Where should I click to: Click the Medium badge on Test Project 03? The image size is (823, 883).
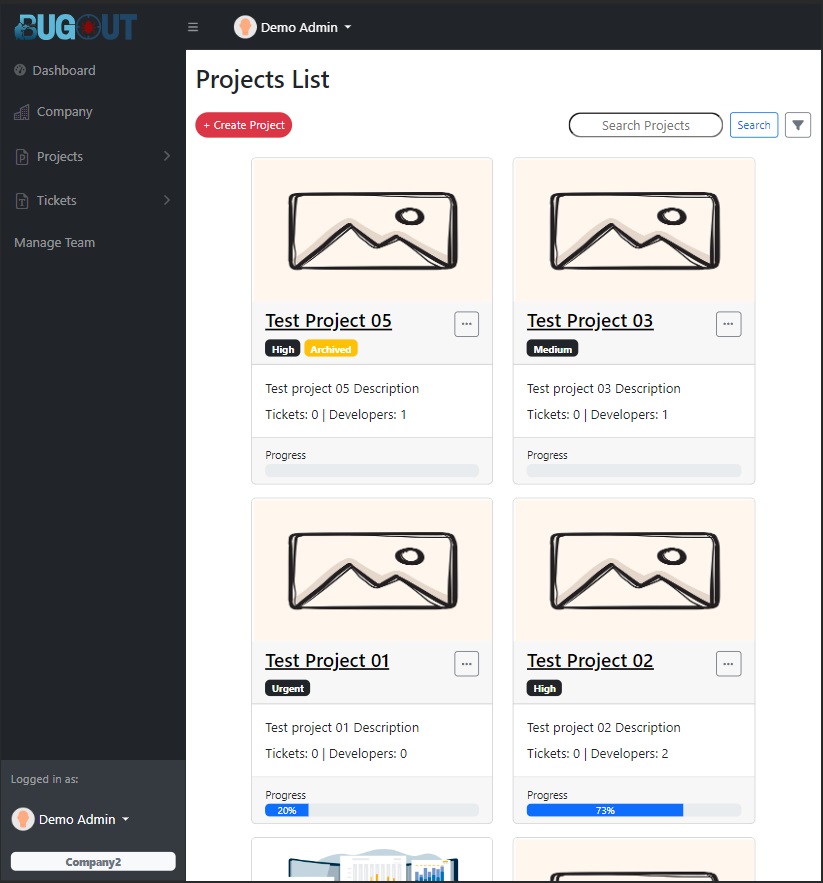[x=553, y=349]
